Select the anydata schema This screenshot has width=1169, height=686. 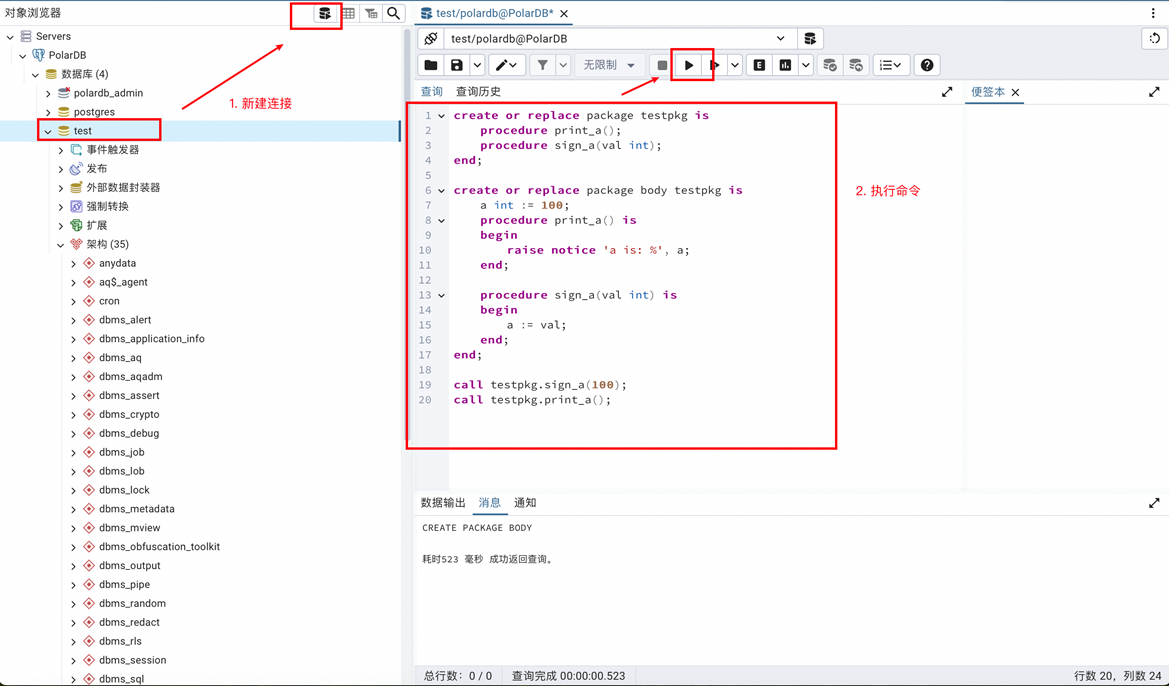tap(117, 263)
